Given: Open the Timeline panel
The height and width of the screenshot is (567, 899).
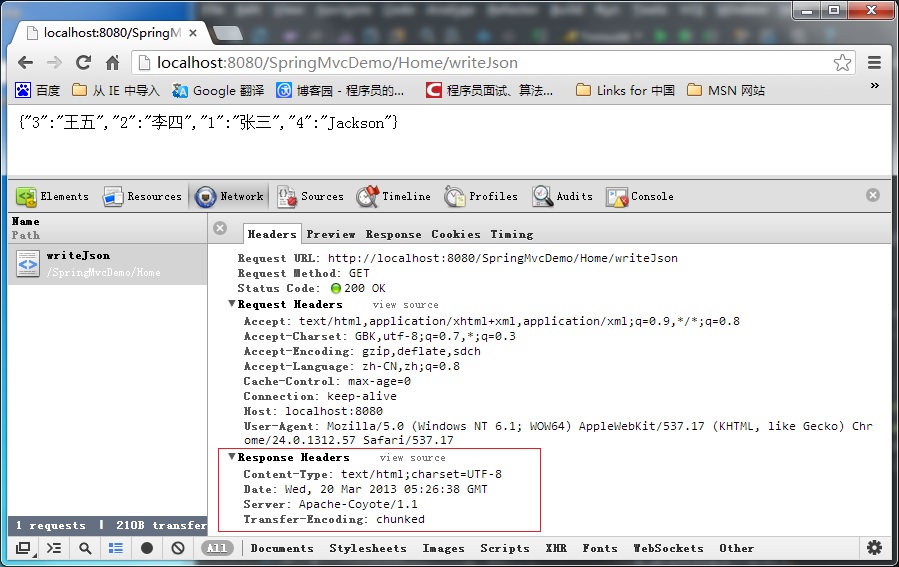Looking at the screenshot, I should (x=393, y=197).
